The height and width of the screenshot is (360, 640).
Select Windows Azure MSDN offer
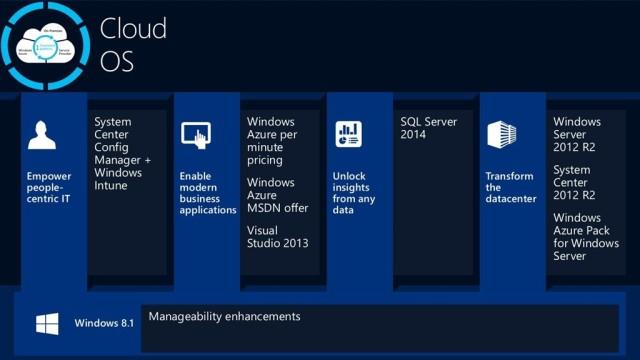[277, 195]
